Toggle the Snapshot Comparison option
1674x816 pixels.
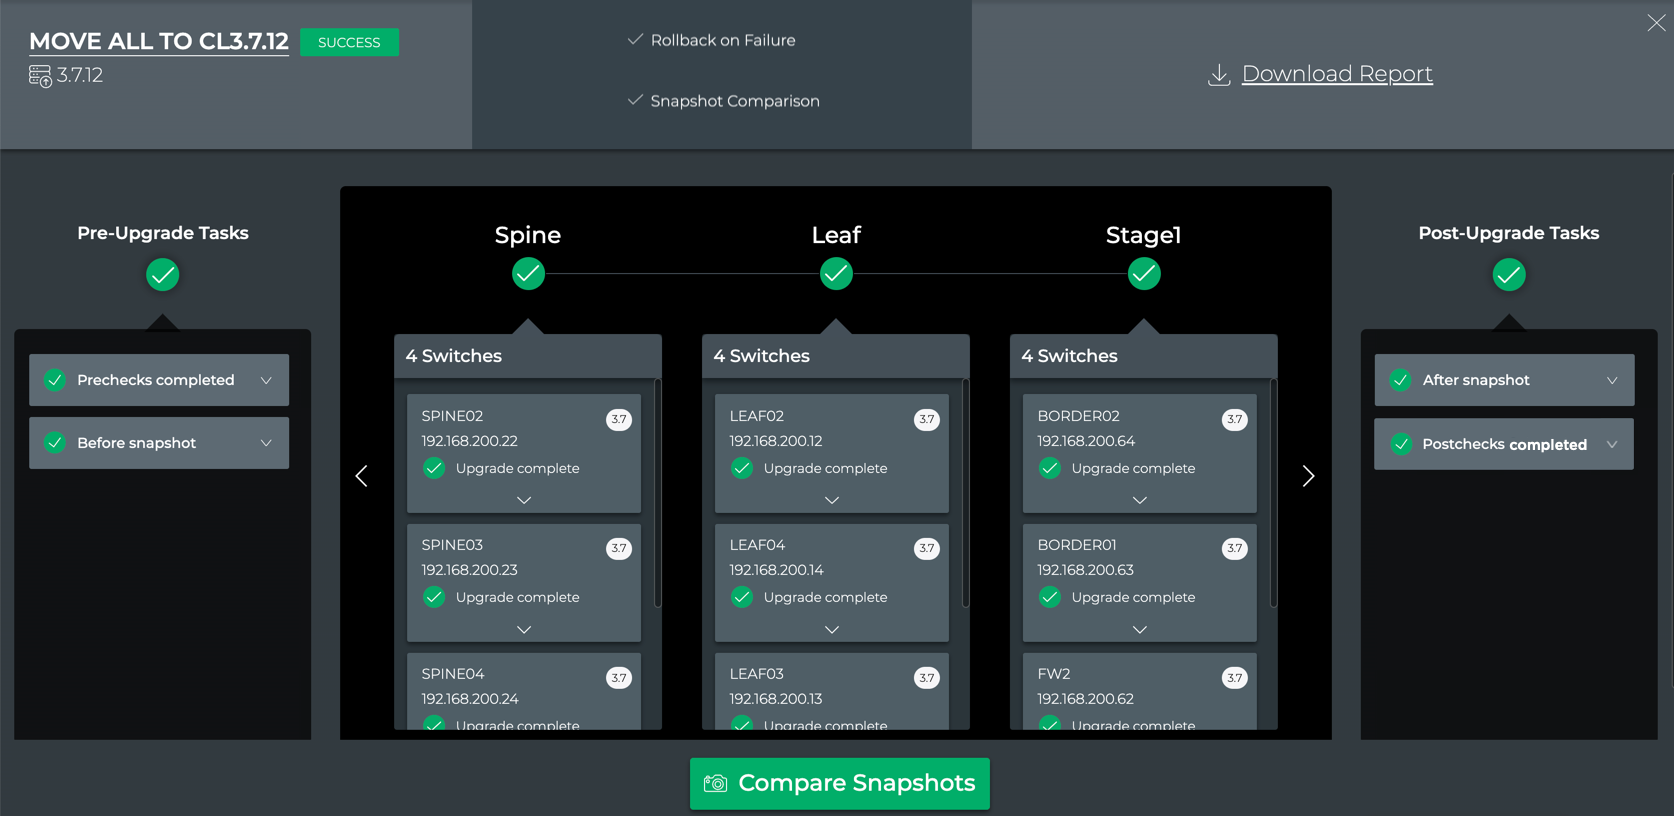coord(635,101)
